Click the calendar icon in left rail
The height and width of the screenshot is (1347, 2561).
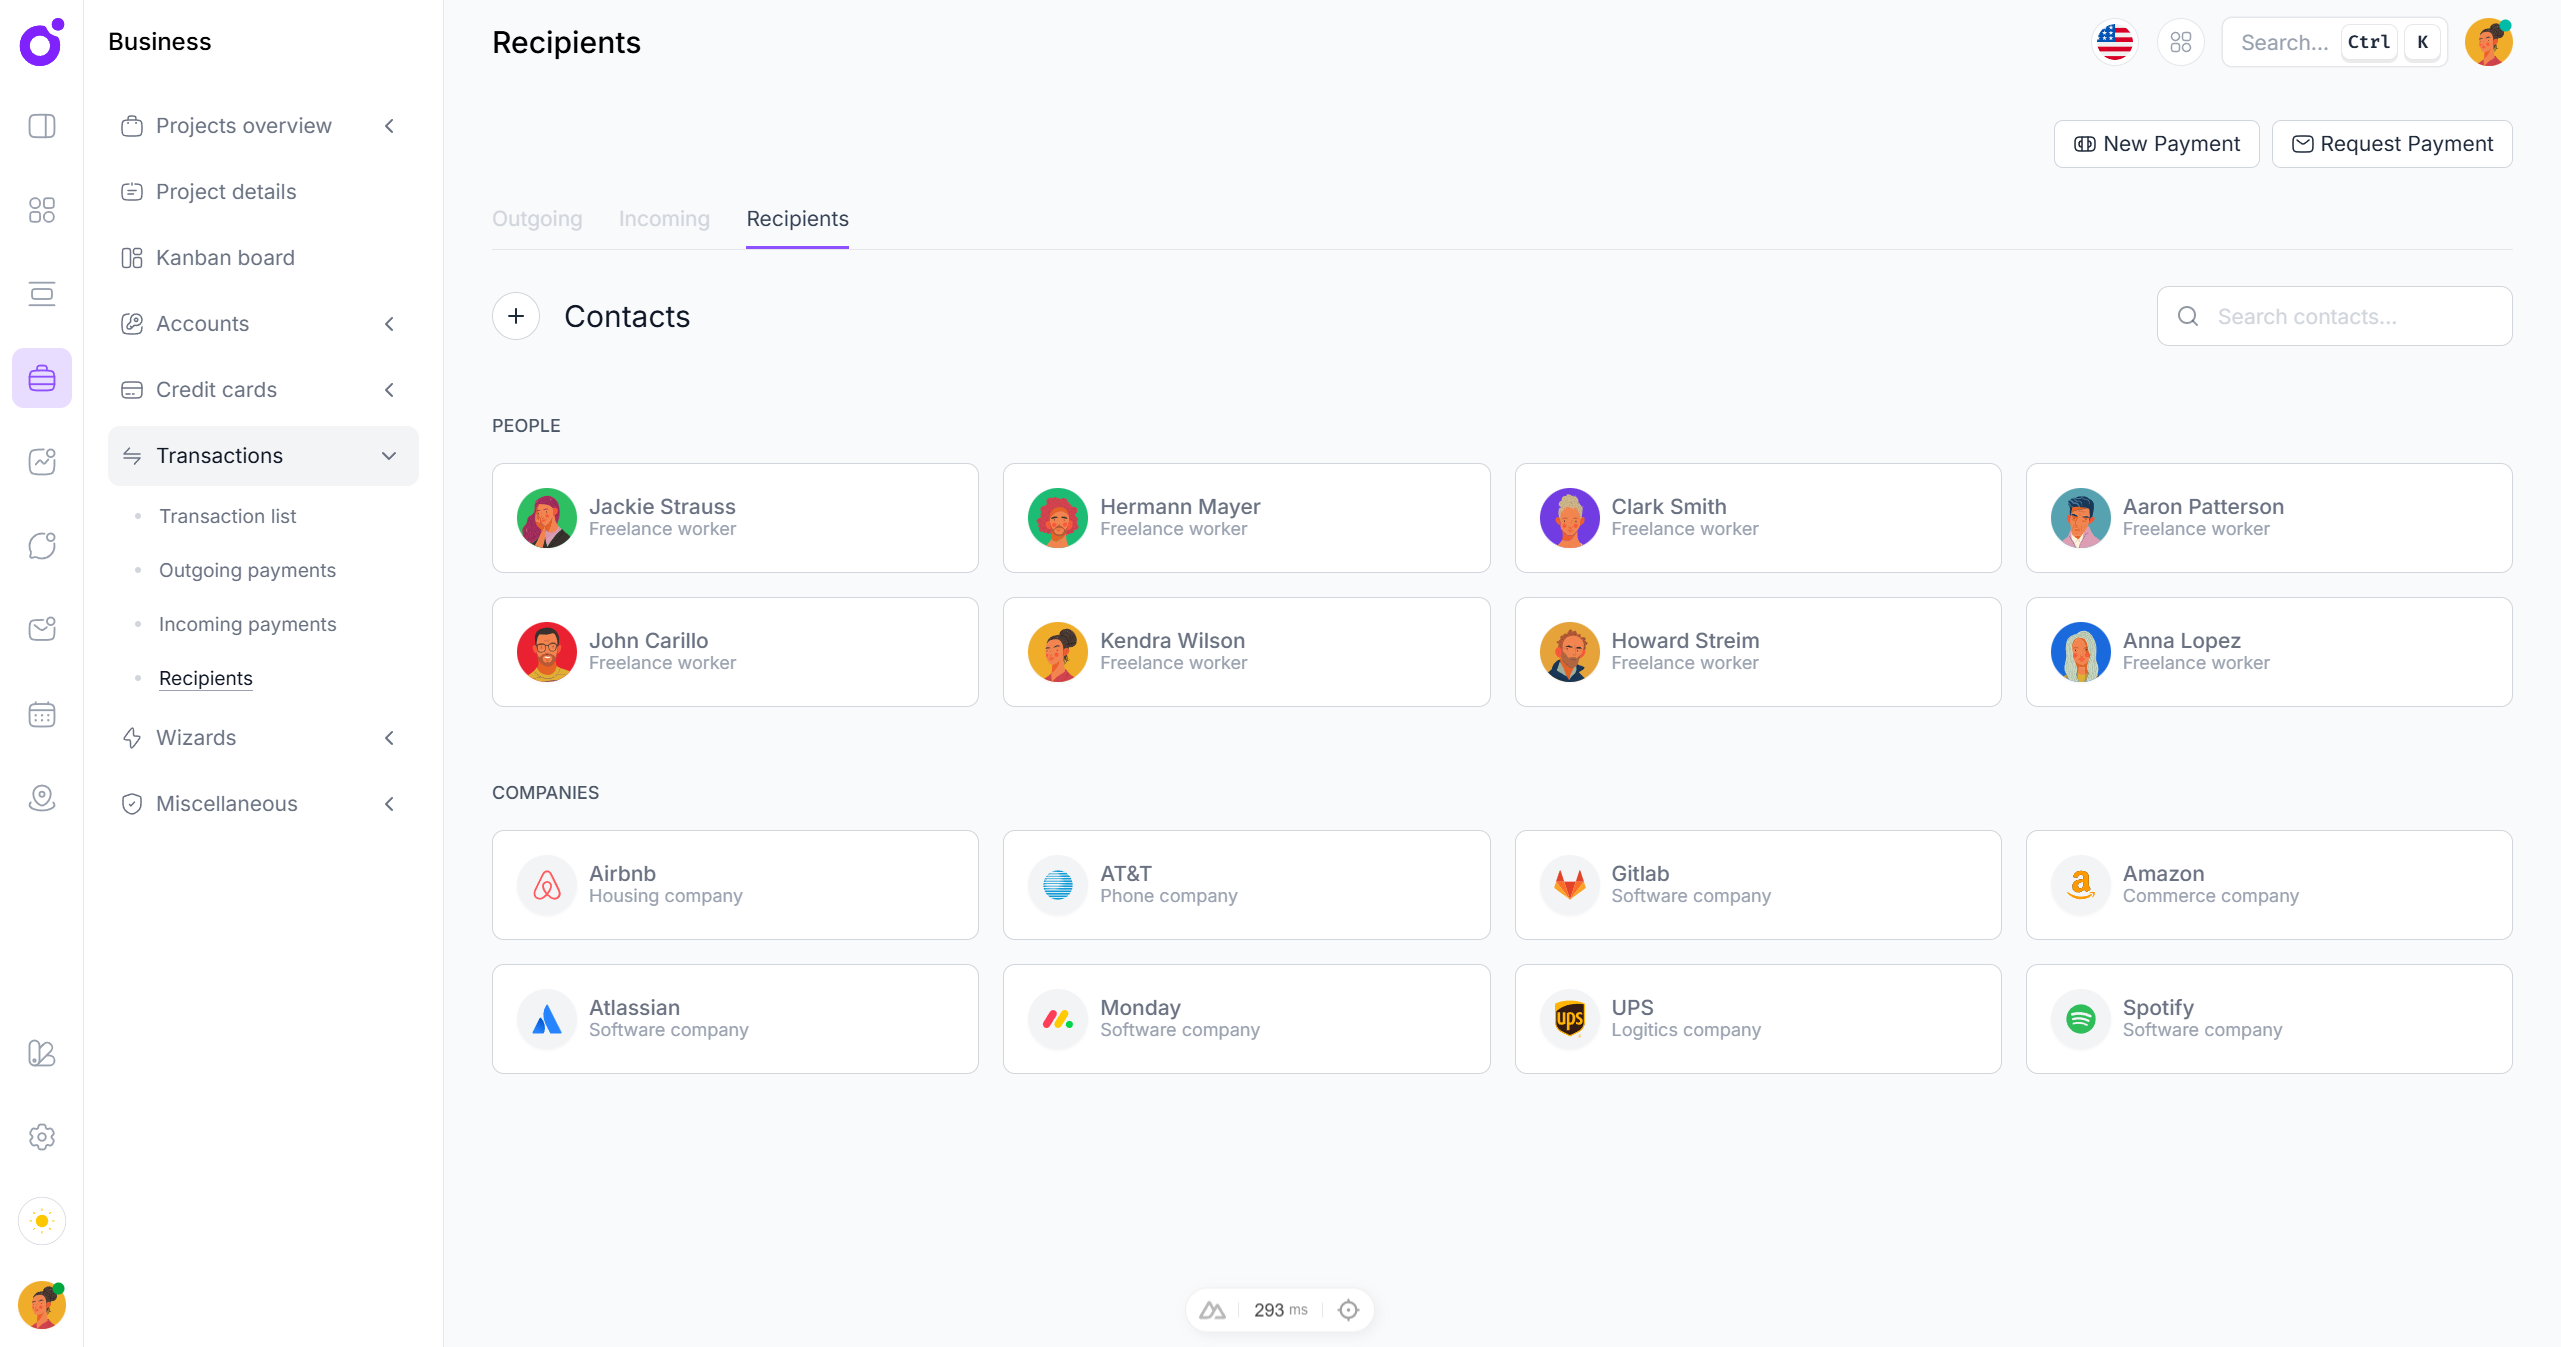tap(42, 714)
